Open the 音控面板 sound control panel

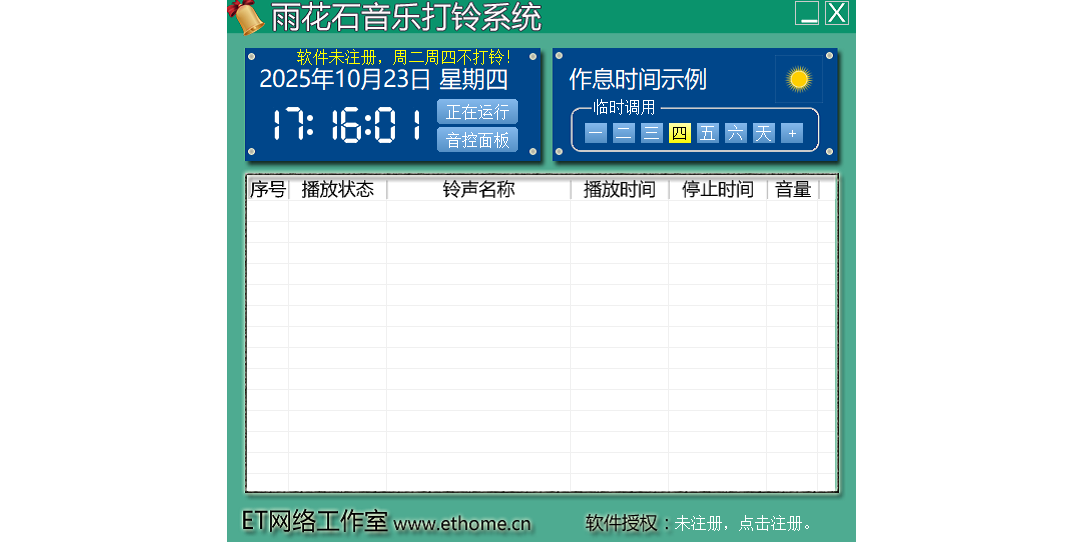pyautogui.click(x=477, y=140)
